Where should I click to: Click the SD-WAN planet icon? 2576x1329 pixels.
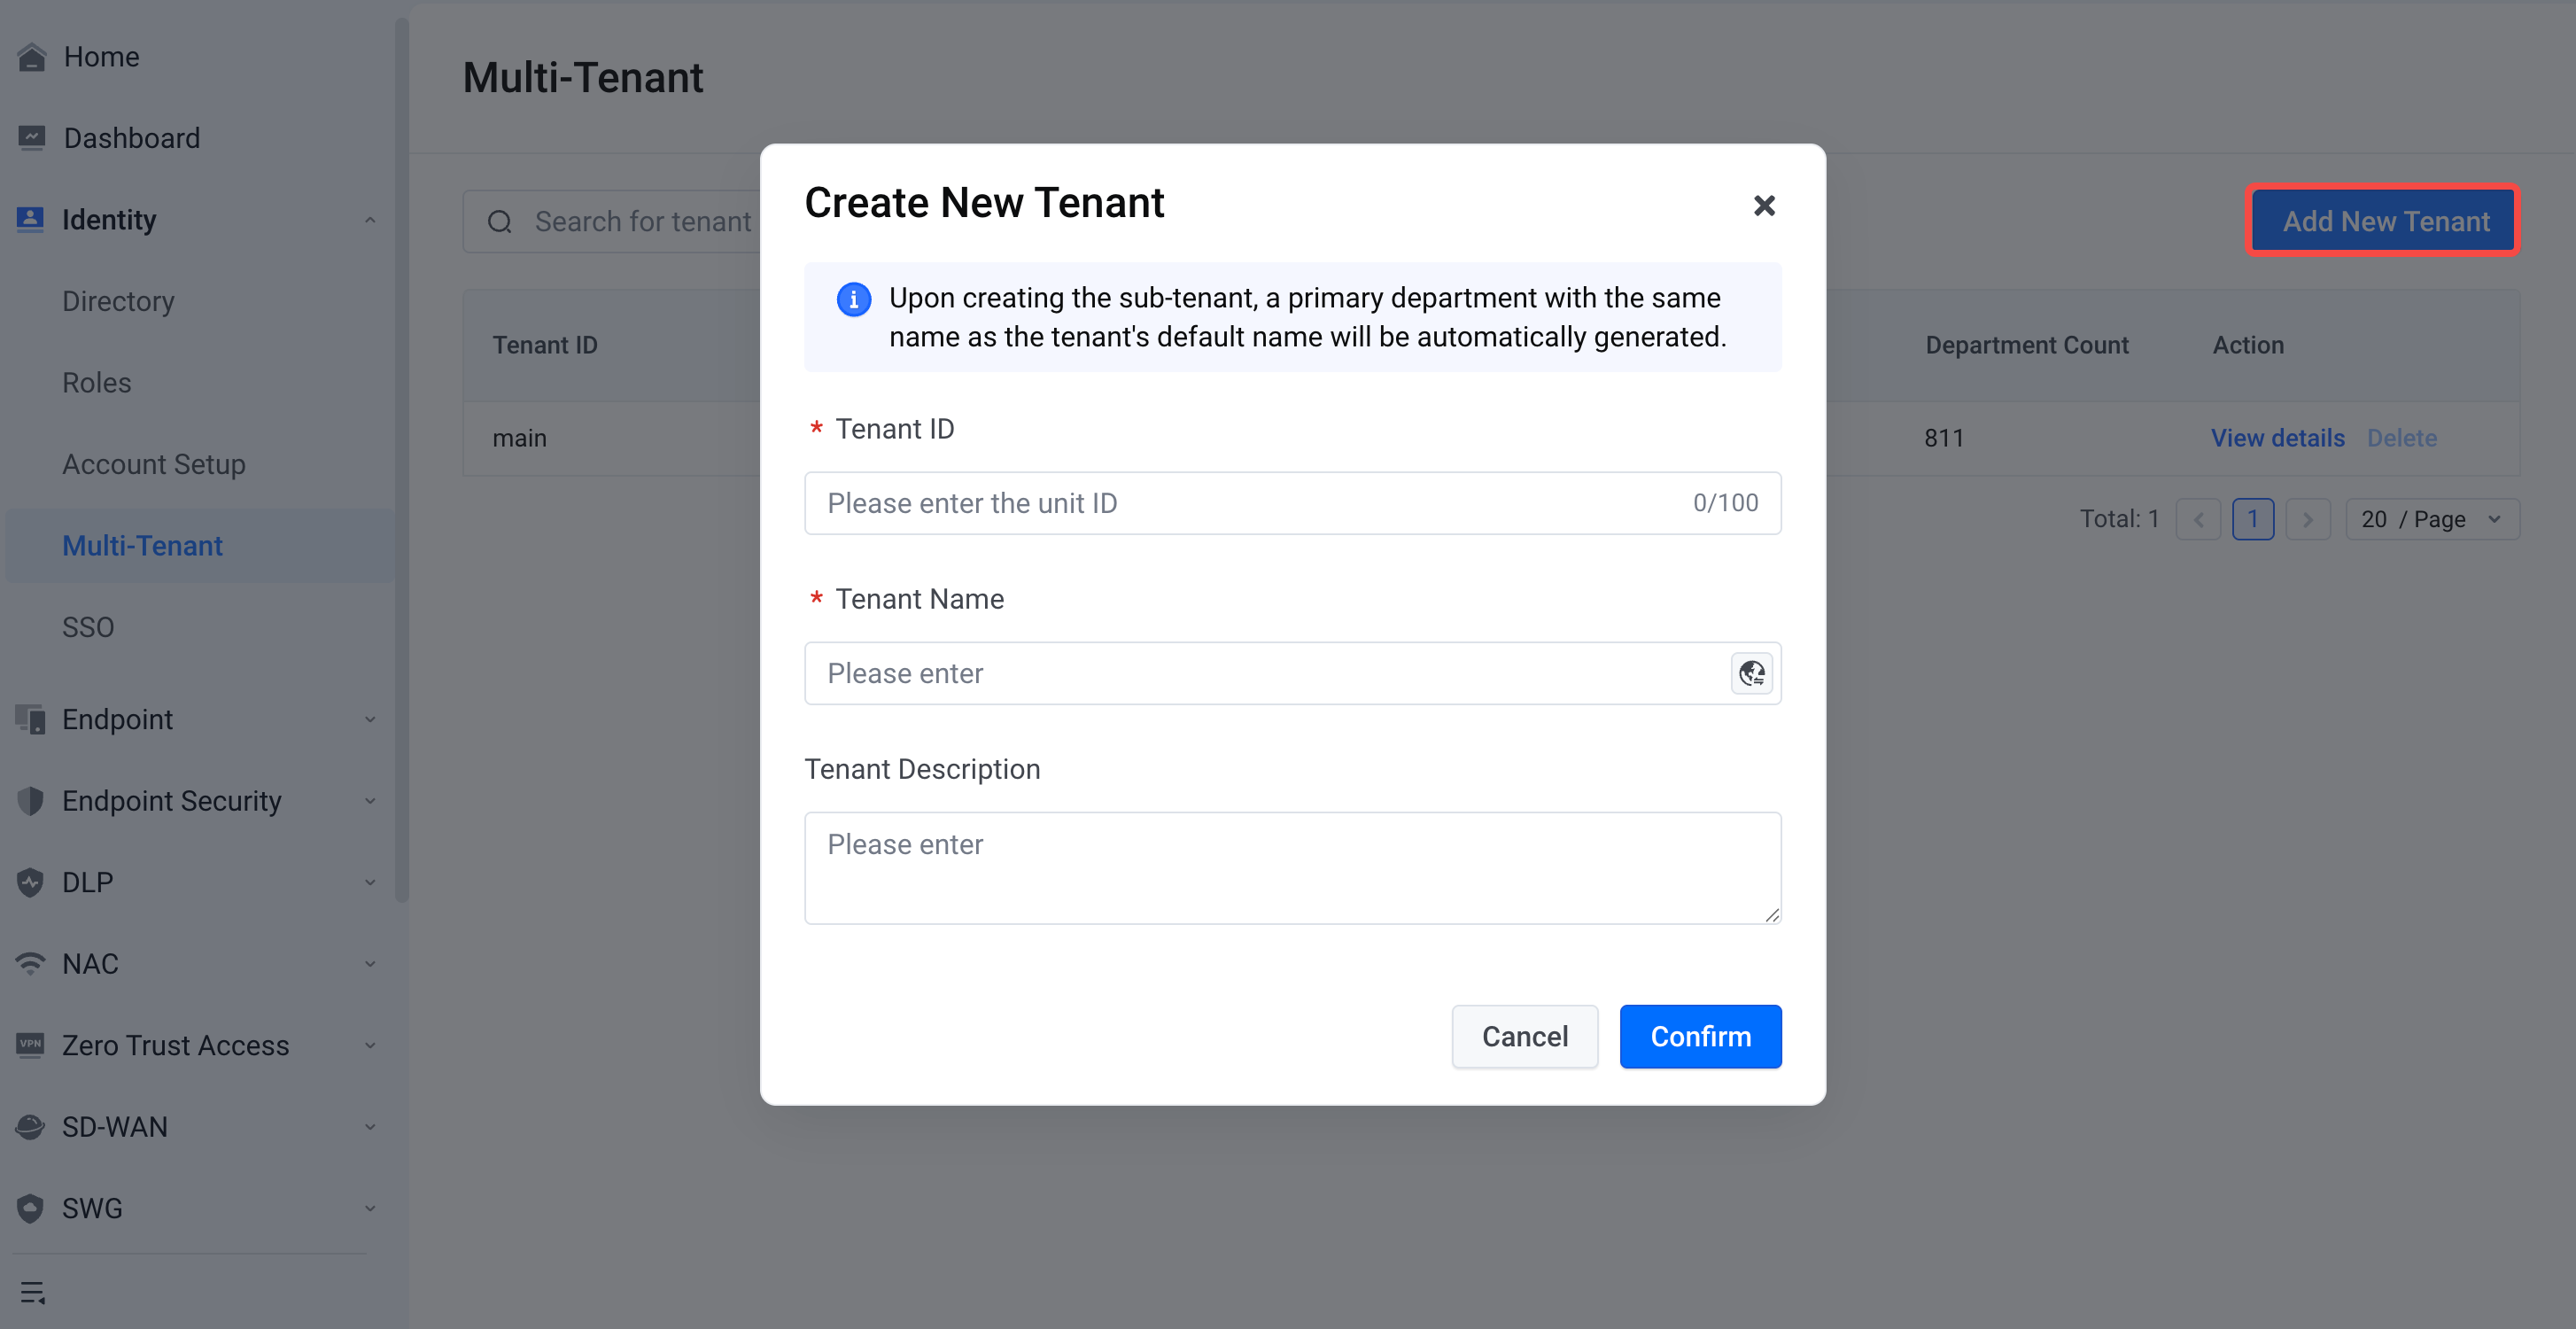(31, 1126)
